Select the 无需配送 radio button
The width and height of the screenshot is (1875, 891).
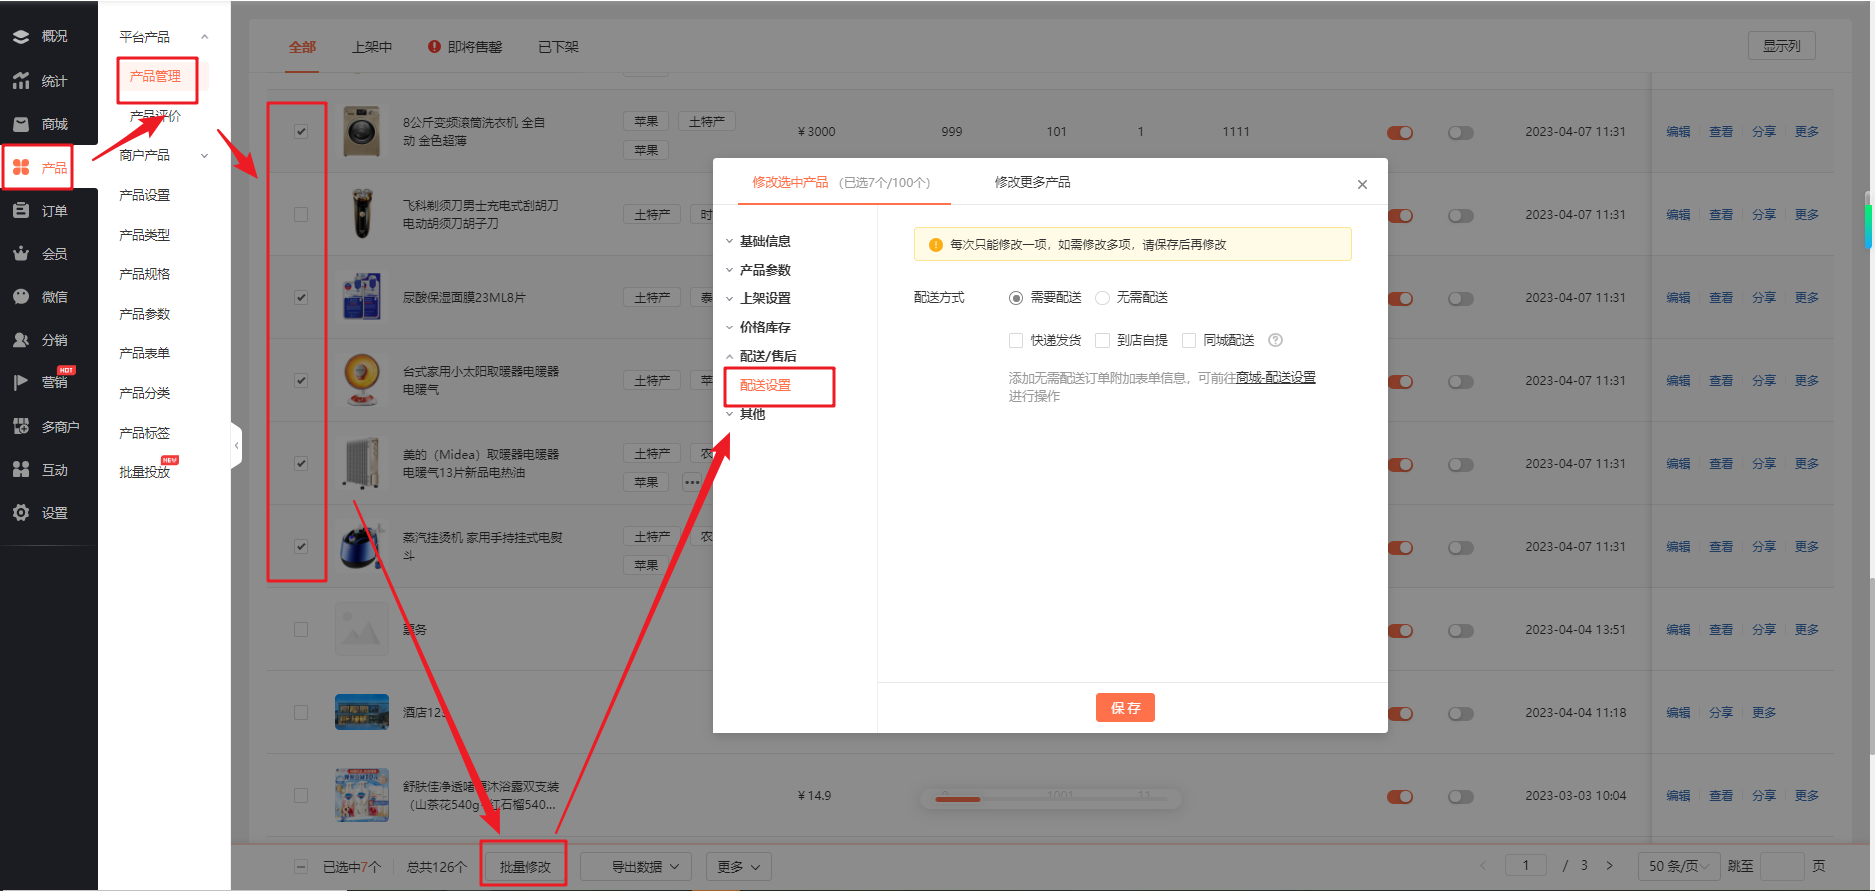(x=1102, y=298)
